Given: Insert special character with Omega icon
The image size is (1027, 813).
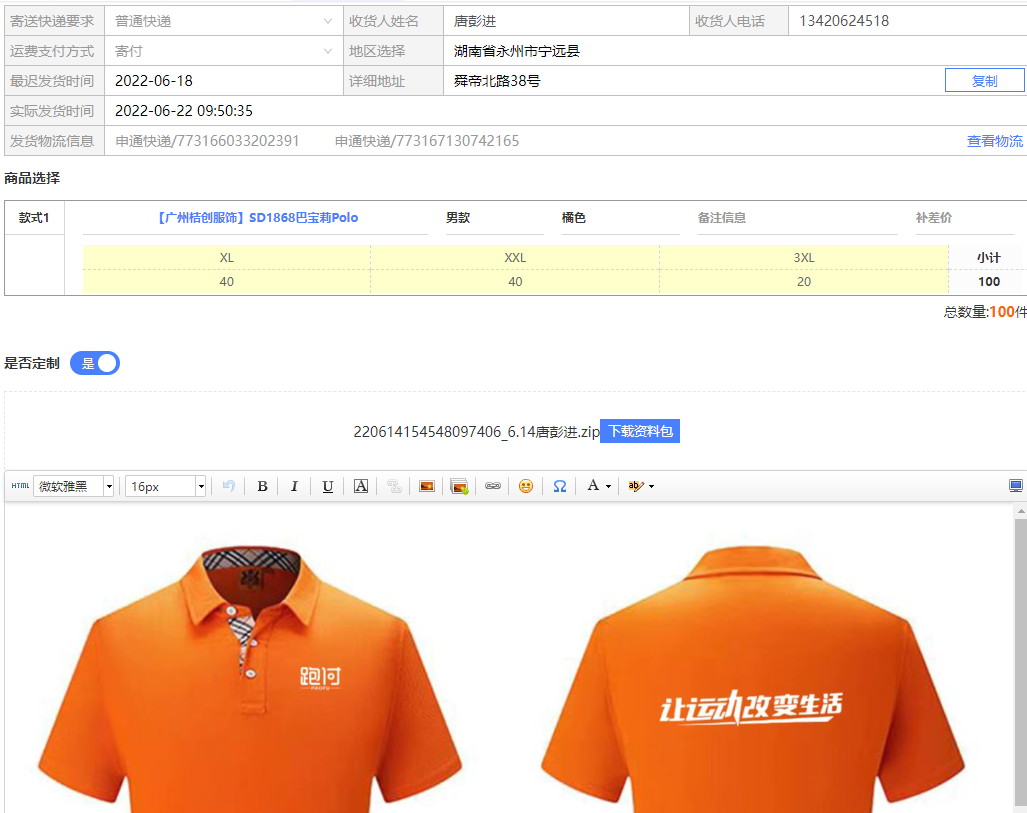Looking at the screenshot, I should pyautogui.click(x=559, y=486).
